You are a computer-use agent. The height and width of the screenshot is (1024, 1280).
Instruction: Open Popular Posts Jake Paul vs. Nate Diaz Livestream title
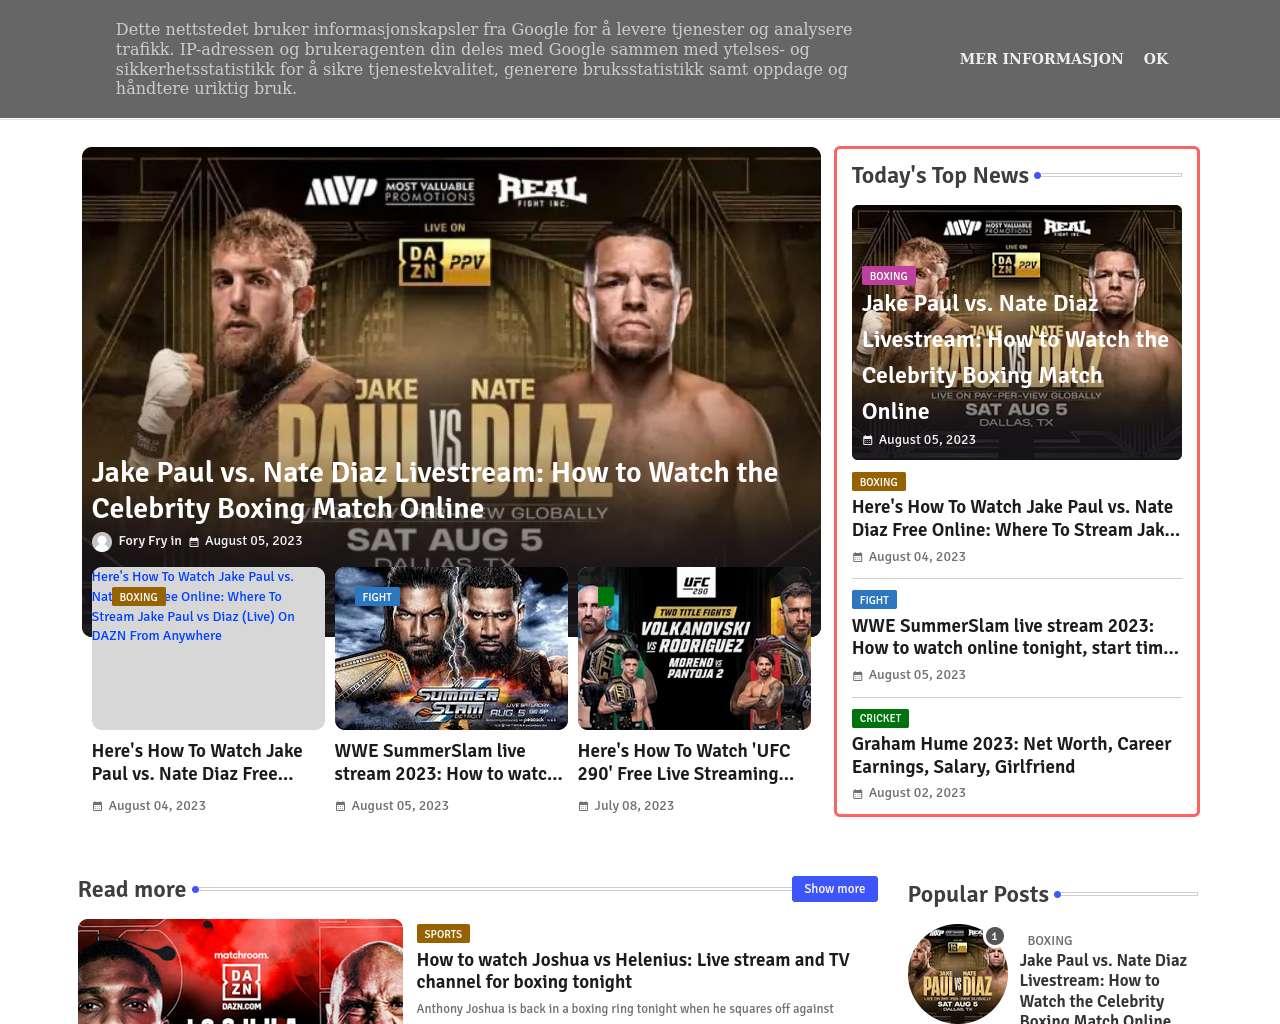point(1103,988)
